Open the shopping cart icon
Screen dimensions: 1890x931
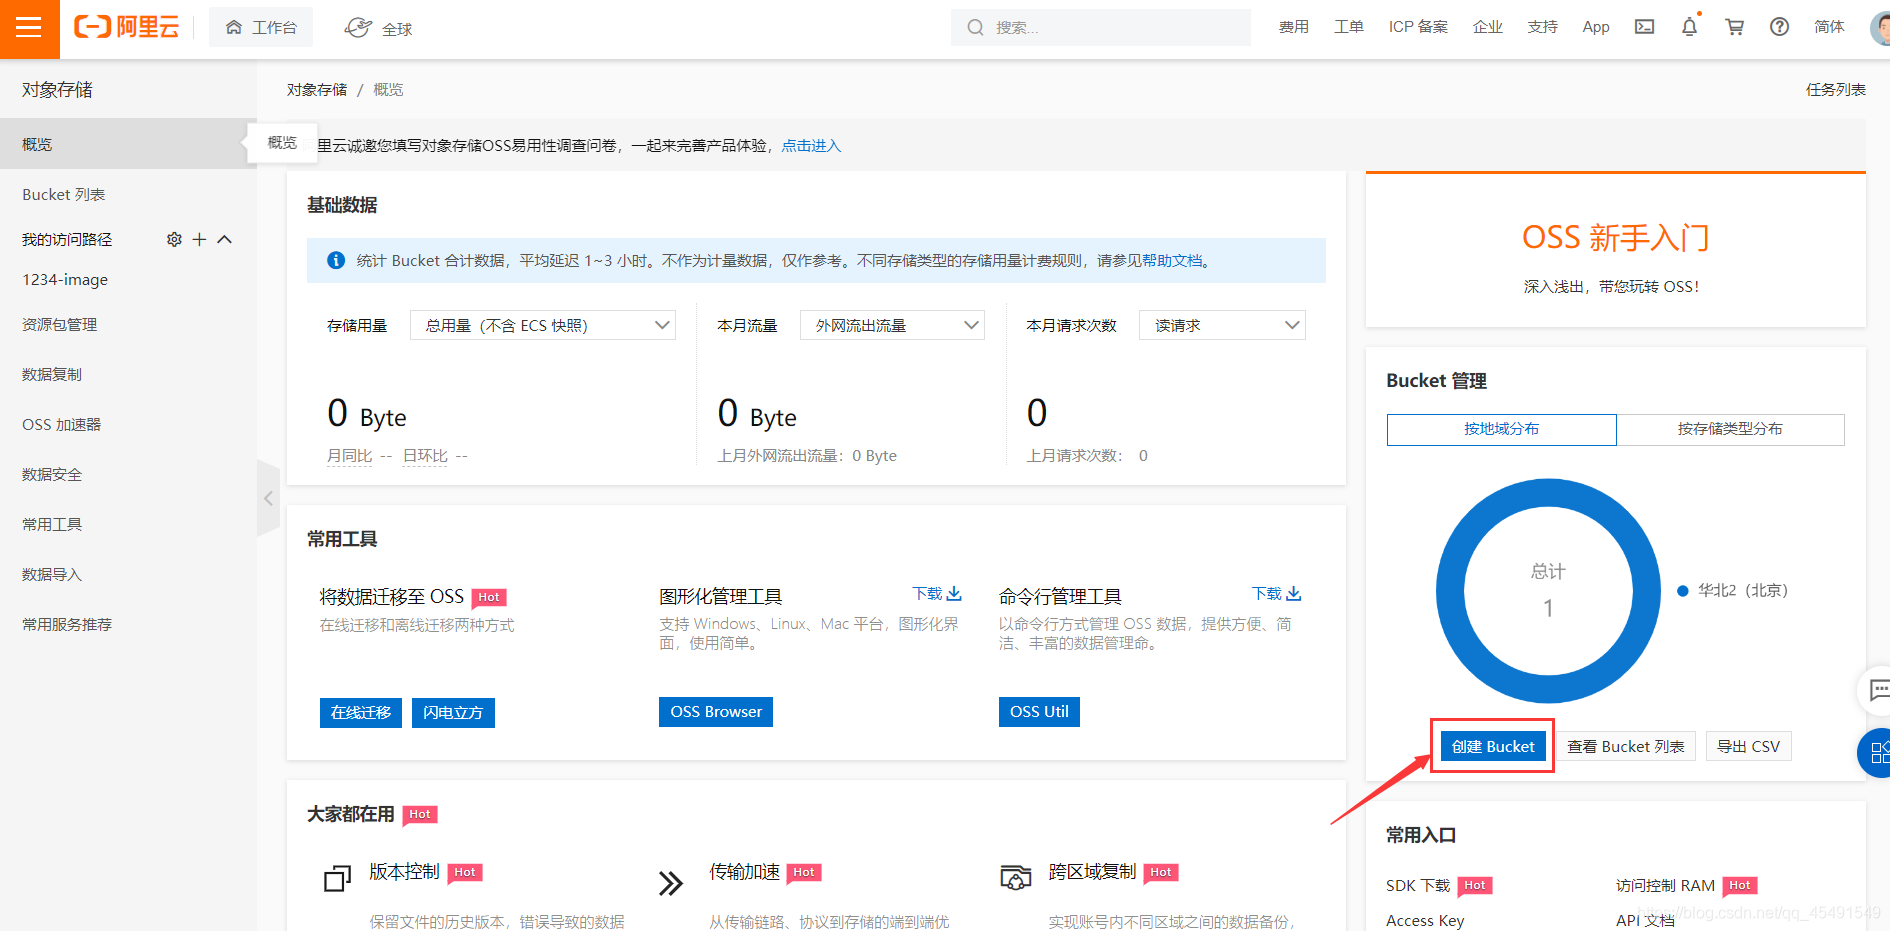[1734, 27]
